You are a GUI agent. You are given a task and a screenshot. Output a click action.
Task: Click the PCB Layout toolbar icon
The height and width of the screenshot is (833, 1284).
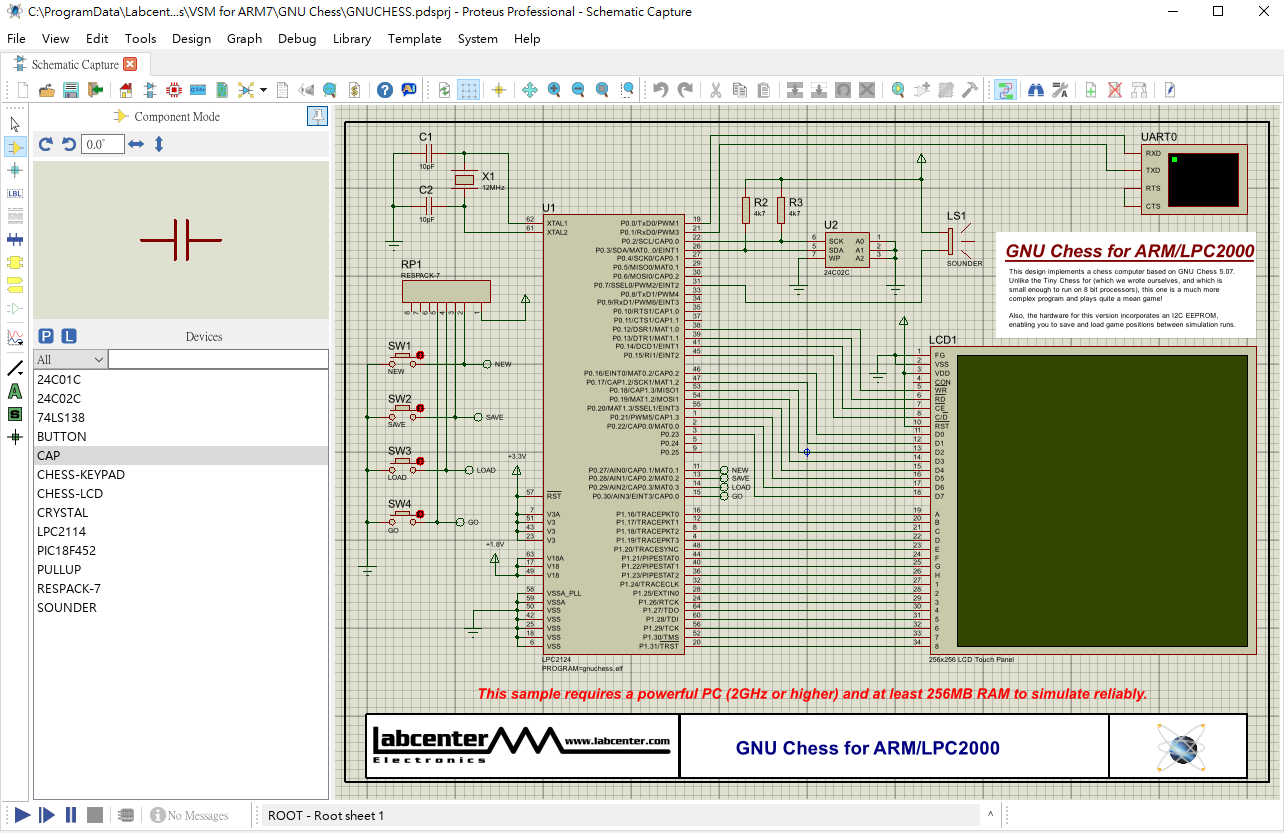click(x=173, y=90)
